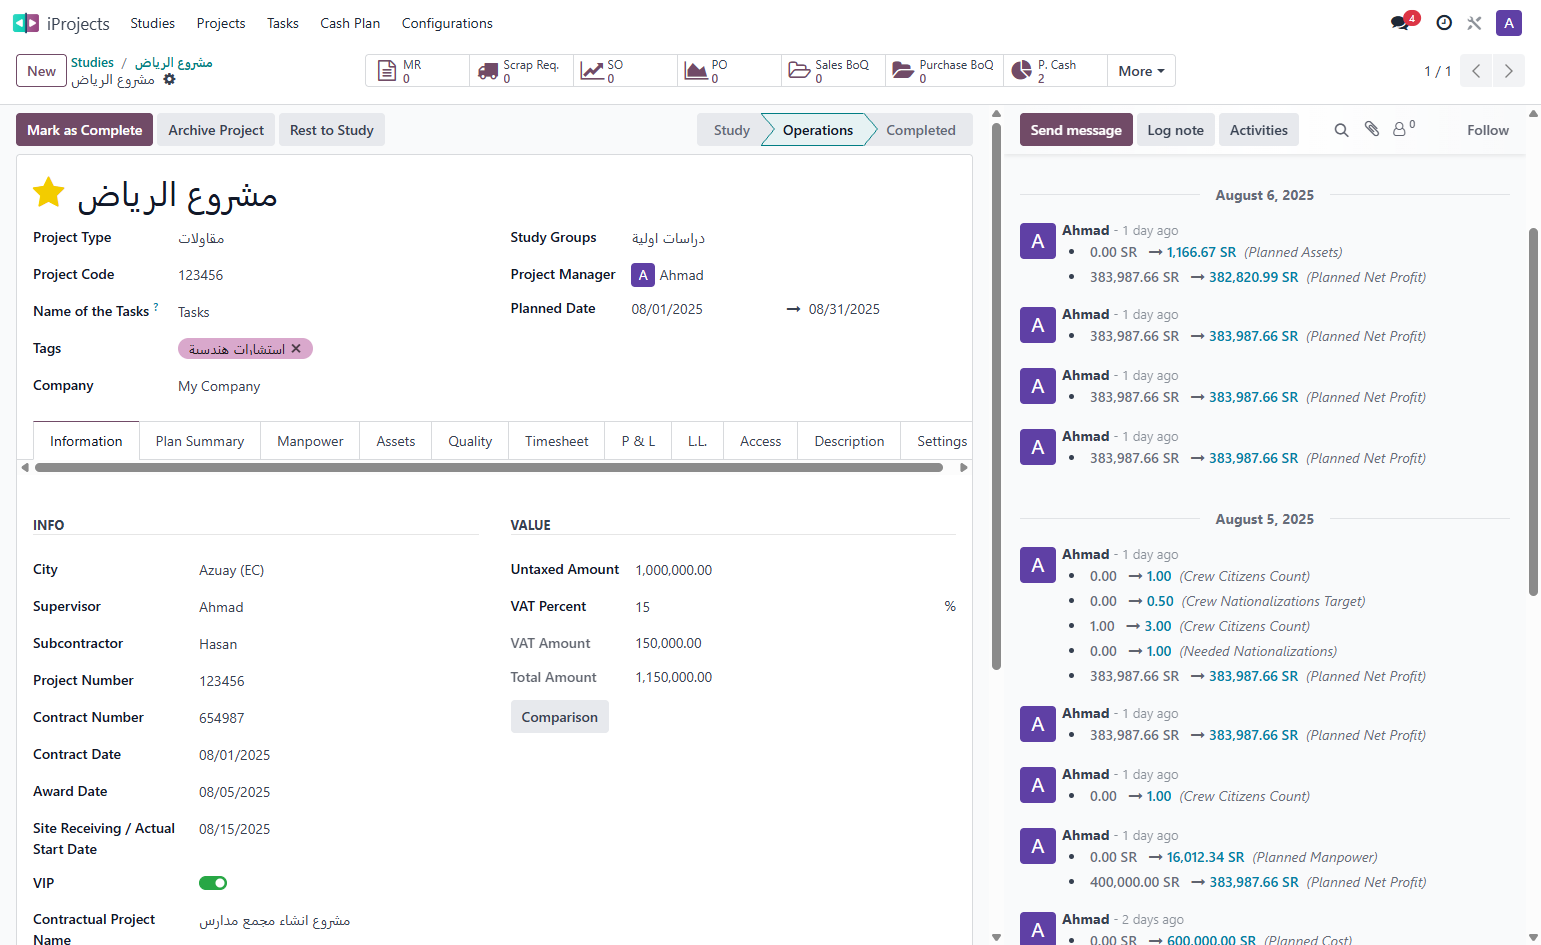
Task: Expand the More stat buttons dropdown
Action: coord(1141,71)
